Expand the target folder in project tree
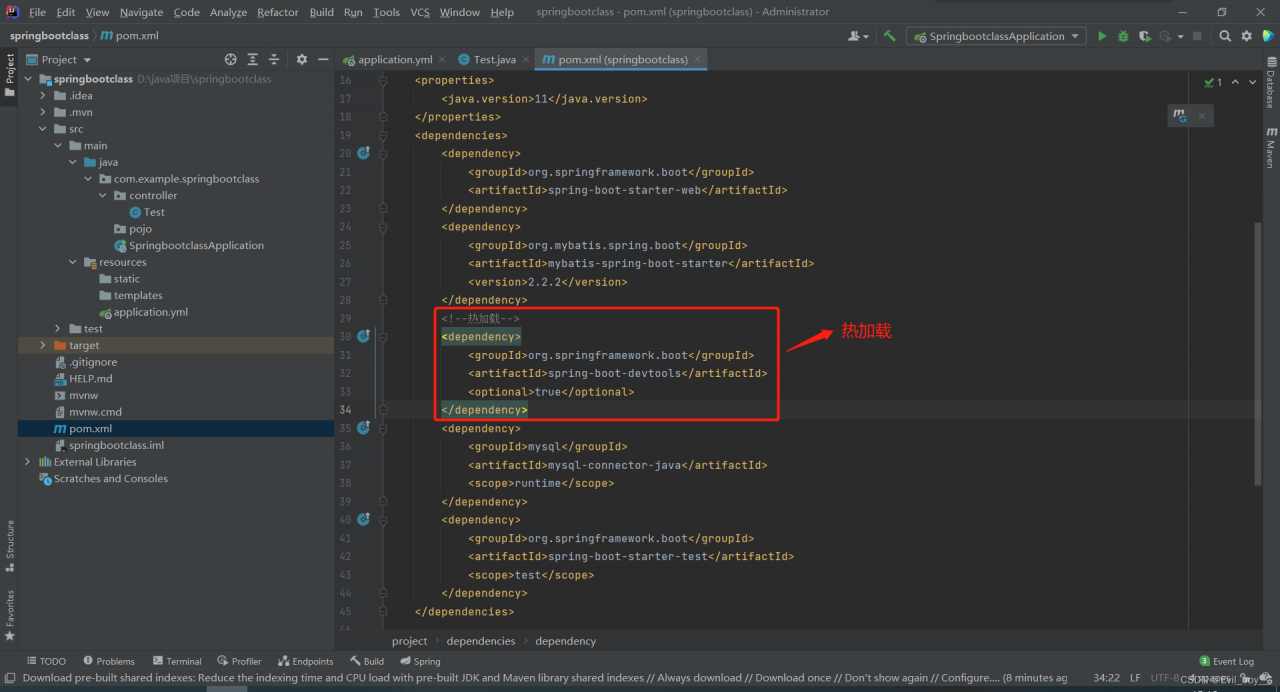The width and height of the screenshot is (1280, 692). (x=43, y=345)
